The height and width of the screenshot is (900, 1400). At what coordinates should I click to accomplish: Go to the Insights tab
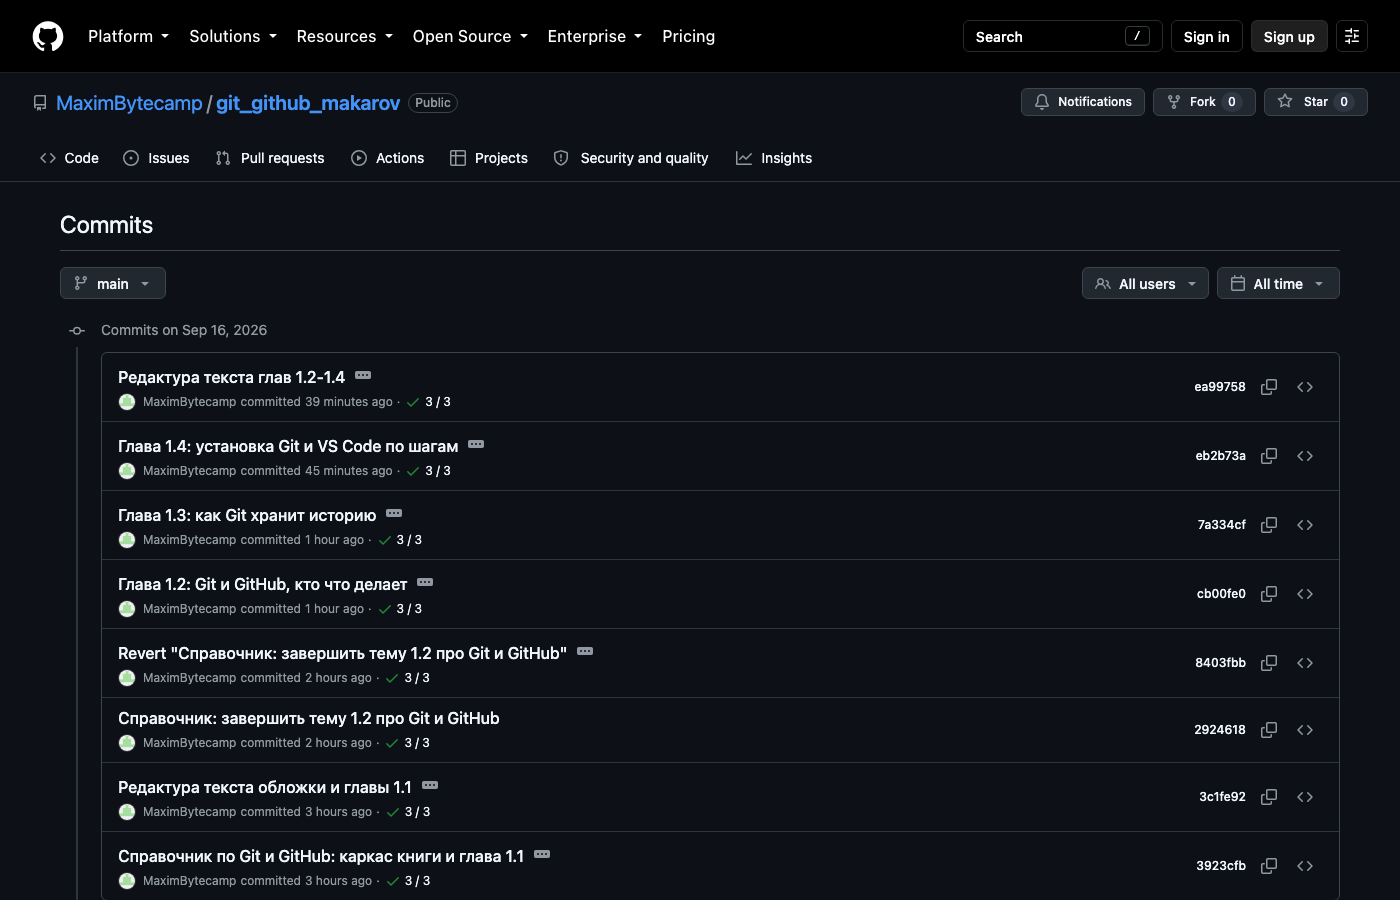(x=774, y=158)
